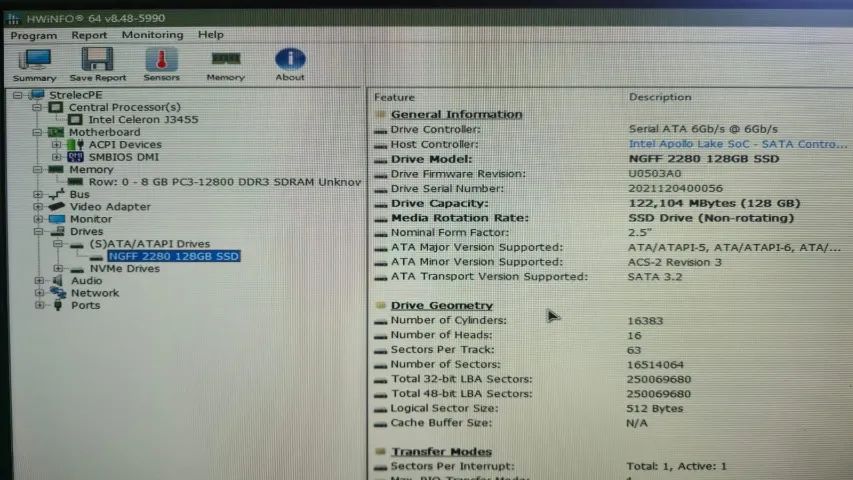Select the NGFF 2280 128GB SSD tree item
This screenshot has height=480, width=853.
pos(174,256)
